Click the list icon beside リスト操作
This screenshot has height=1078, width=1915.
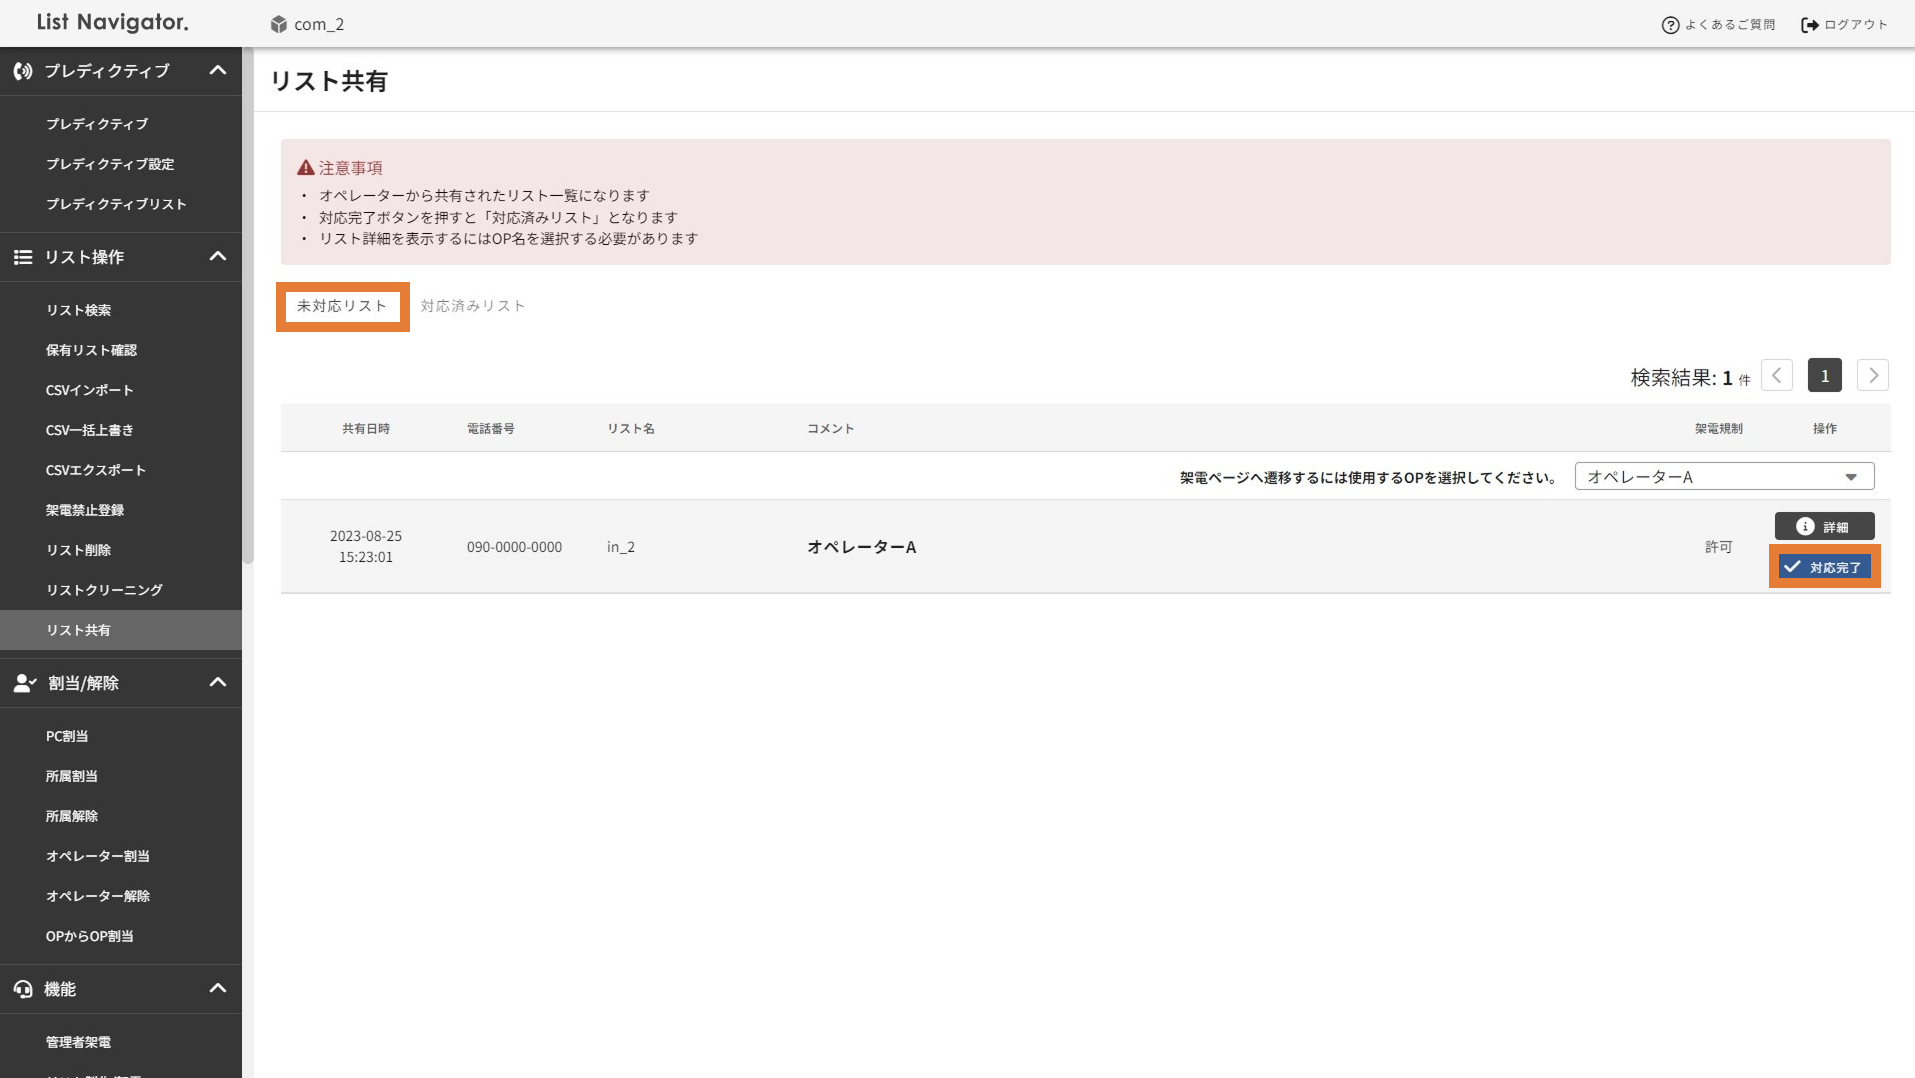pos(23,257)
